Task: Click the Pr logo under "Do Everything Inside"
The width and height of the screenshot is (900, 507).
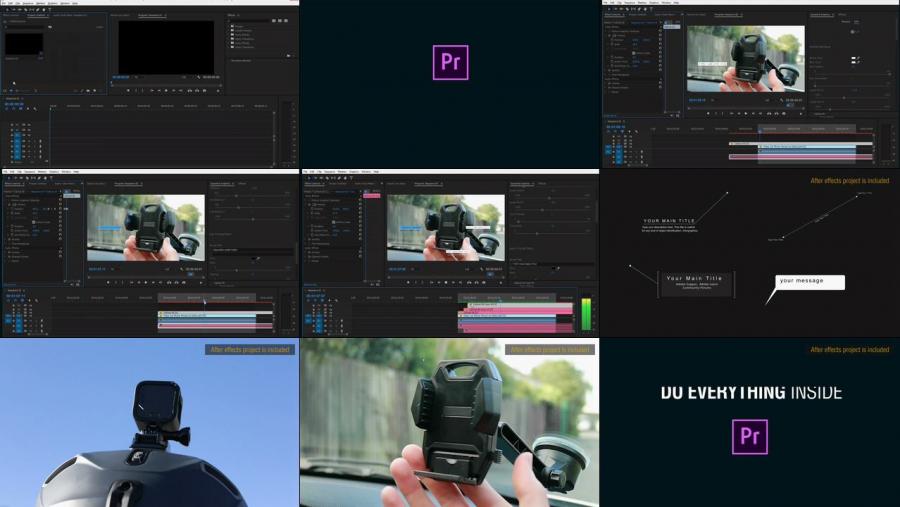Action: (x=749, y=437)
